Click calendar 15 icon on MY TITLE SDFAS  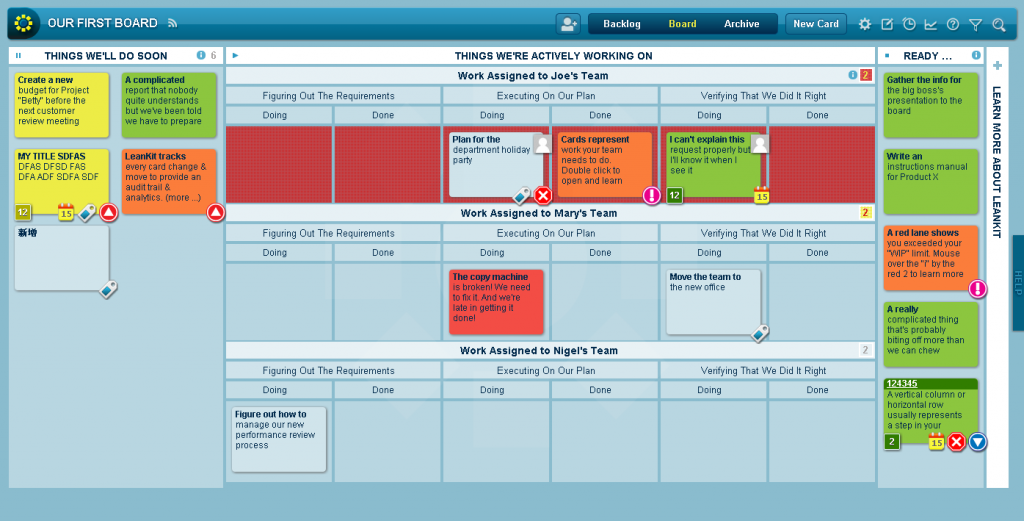coord(66,212)
